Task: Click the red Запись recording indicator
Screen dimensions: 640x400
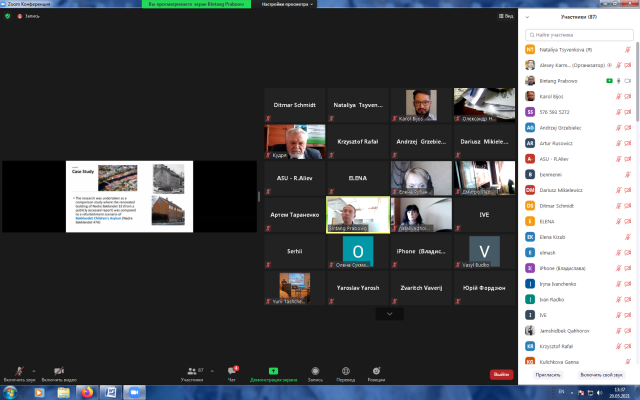Action: 28,16
